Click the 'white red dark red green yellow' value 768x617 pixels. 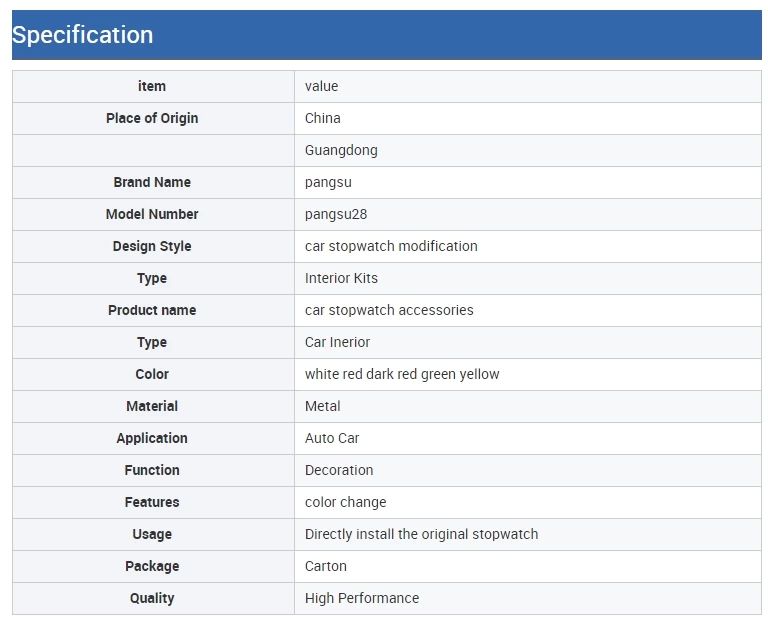tap(402, 374)
